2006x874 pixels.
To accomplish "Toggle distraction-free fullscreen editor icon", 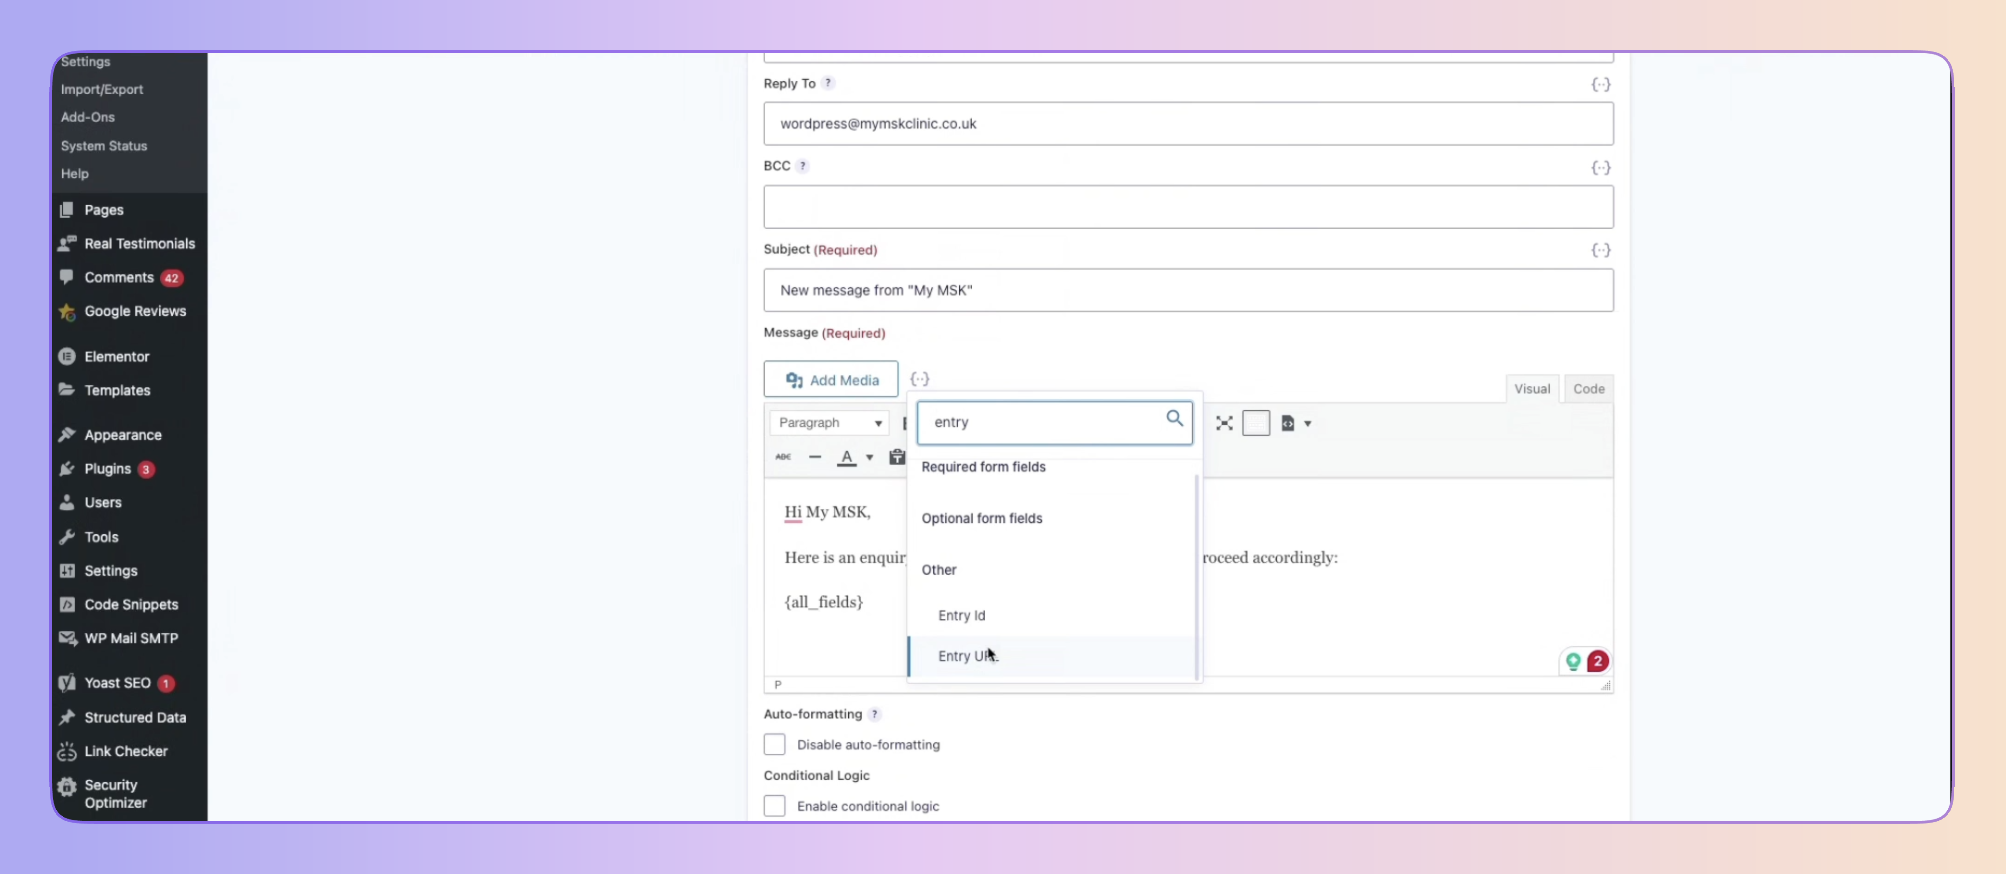I will [1224, 423].
